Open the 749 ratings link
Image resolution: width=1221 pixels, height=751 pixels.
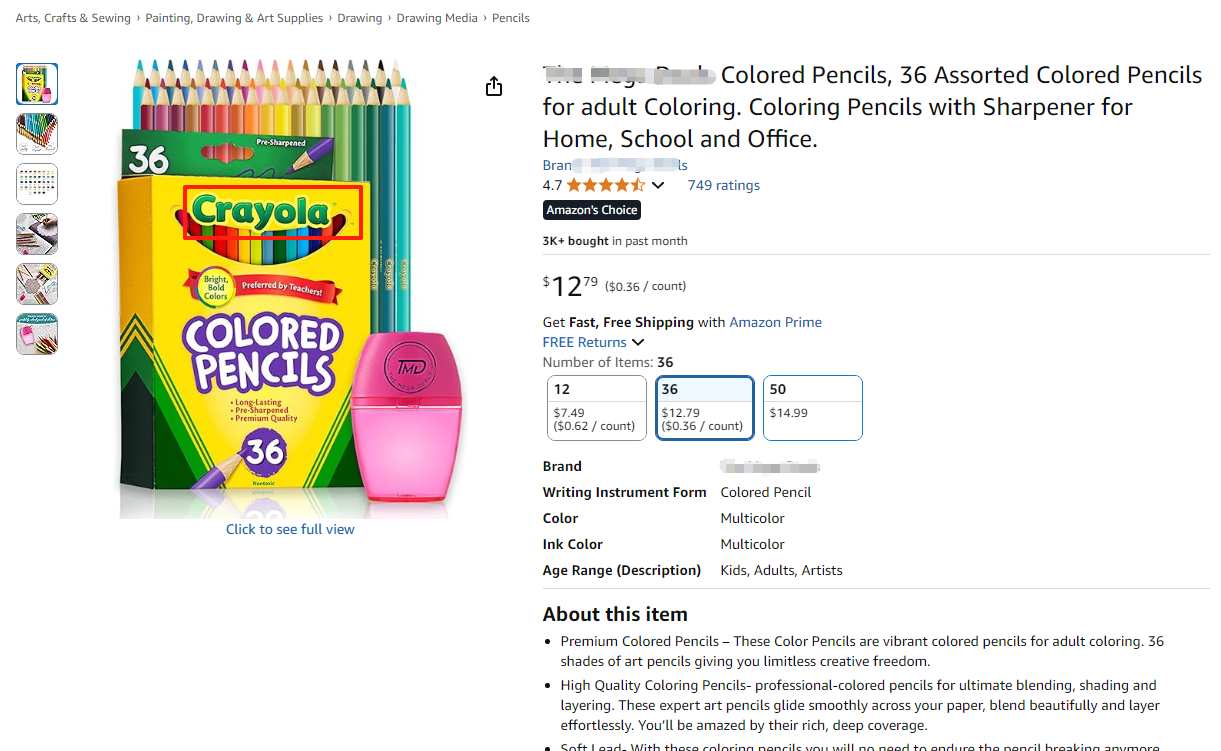[x=723, y=185]
